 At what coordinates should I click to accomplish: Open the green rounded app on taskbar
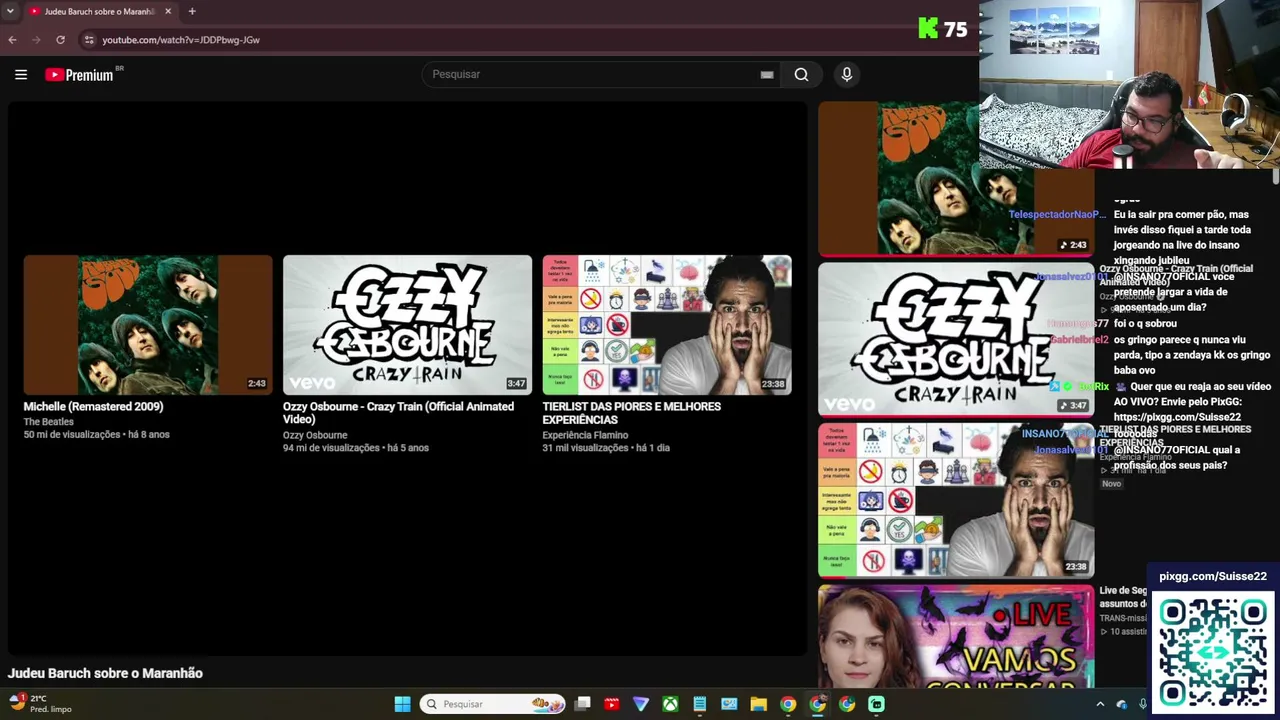click(876, 704)
